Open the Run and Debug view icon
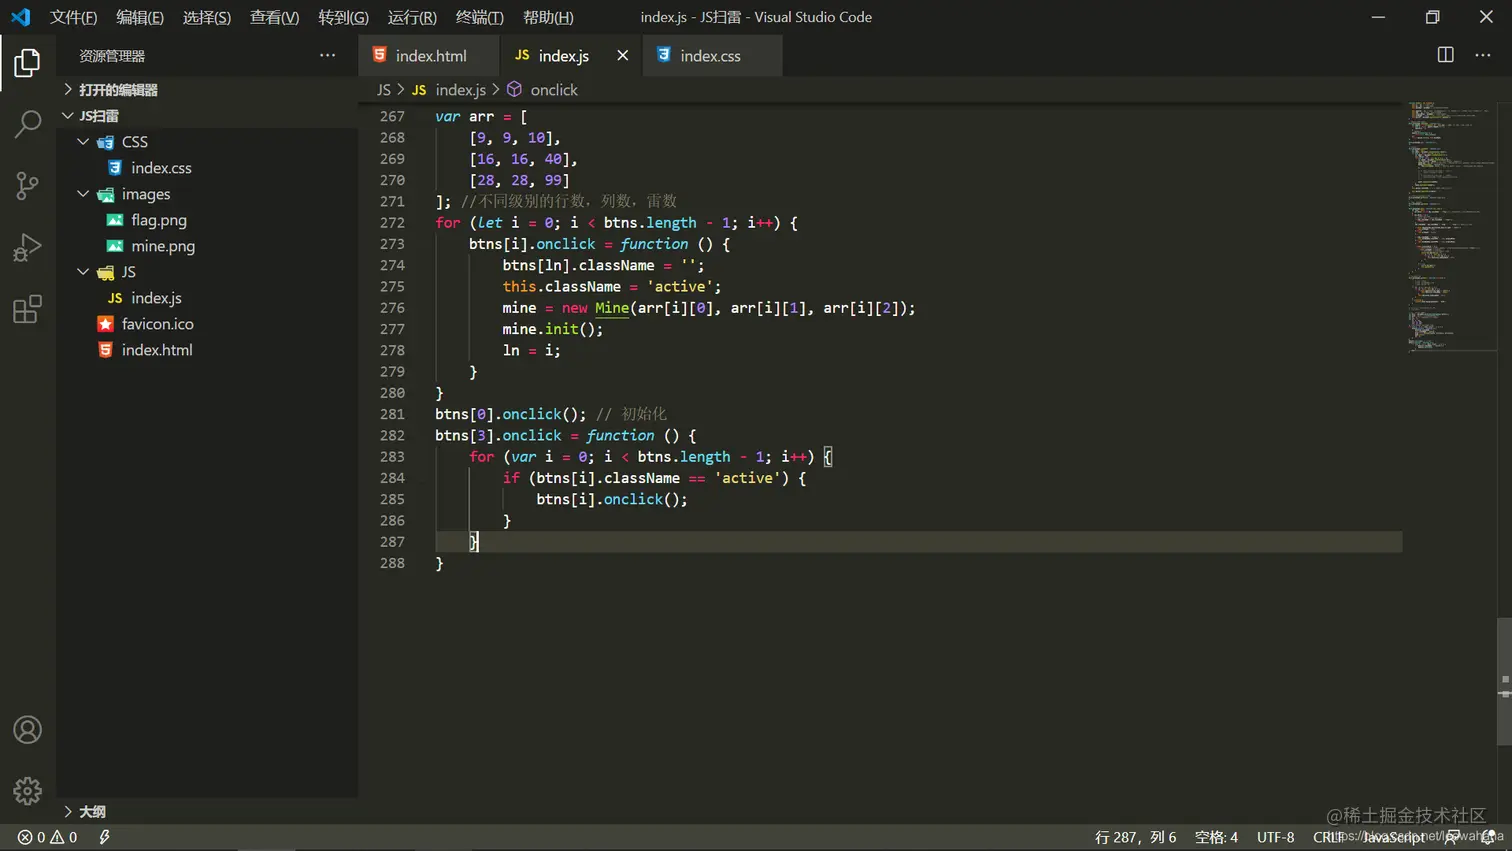The width and height of the screenshot is (1512, 851). point(27,247)
